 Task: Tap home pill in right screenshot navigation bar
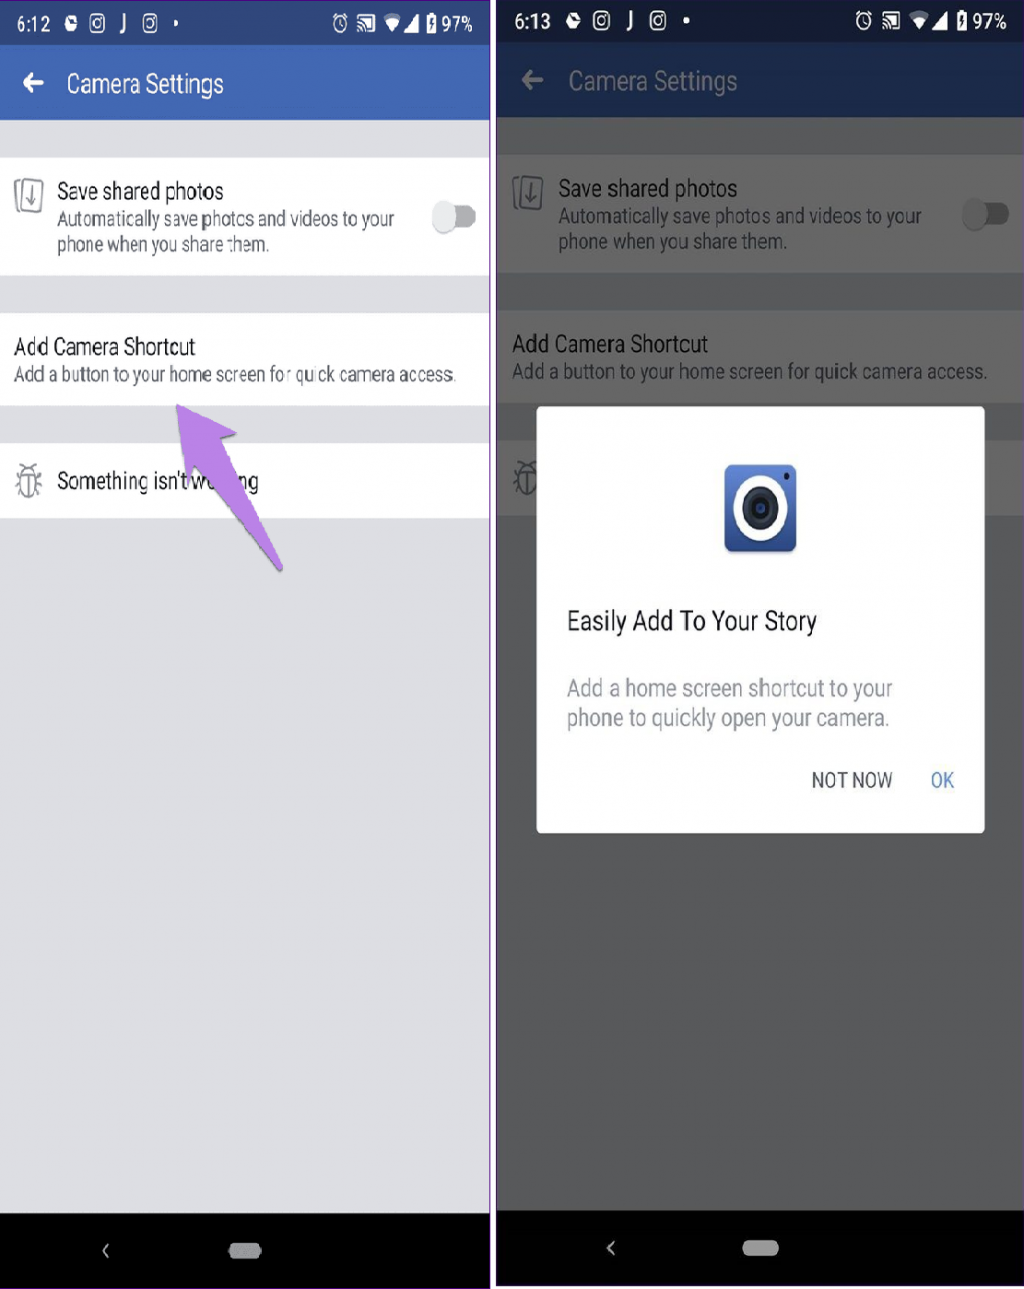(760, 1247)
